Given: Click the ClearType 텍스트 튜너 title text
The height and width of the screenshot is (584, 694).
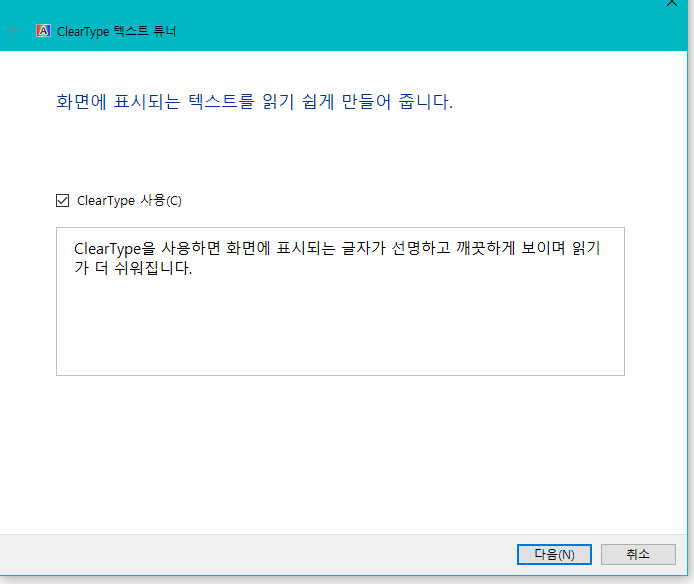Looking at the screenshot, I should [116, 31].
